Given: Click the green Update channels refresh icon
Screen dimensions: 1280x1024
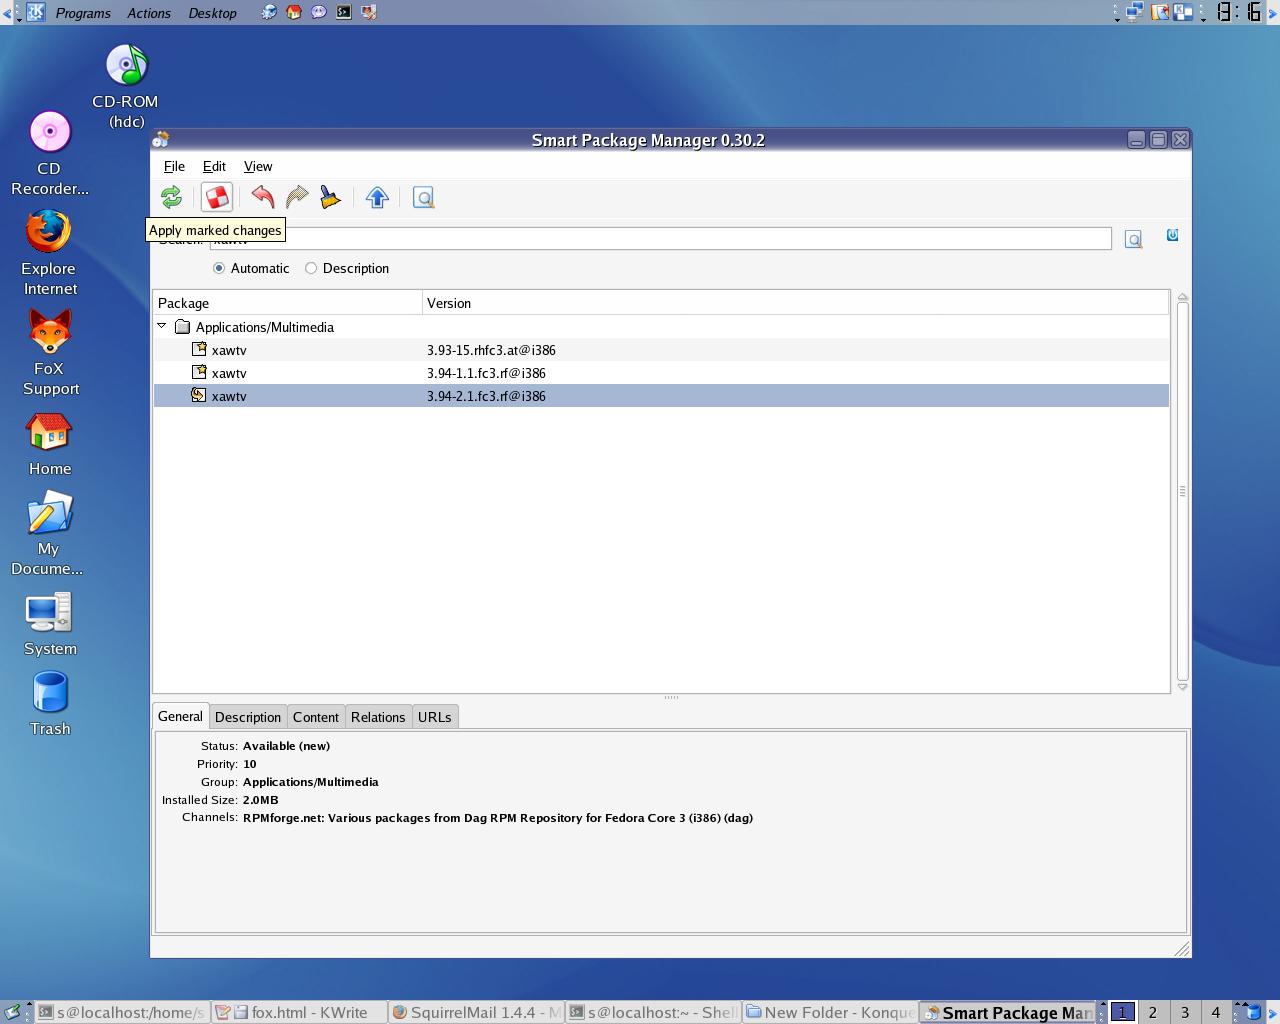Looking at the screenshot, I should (171, 198).
